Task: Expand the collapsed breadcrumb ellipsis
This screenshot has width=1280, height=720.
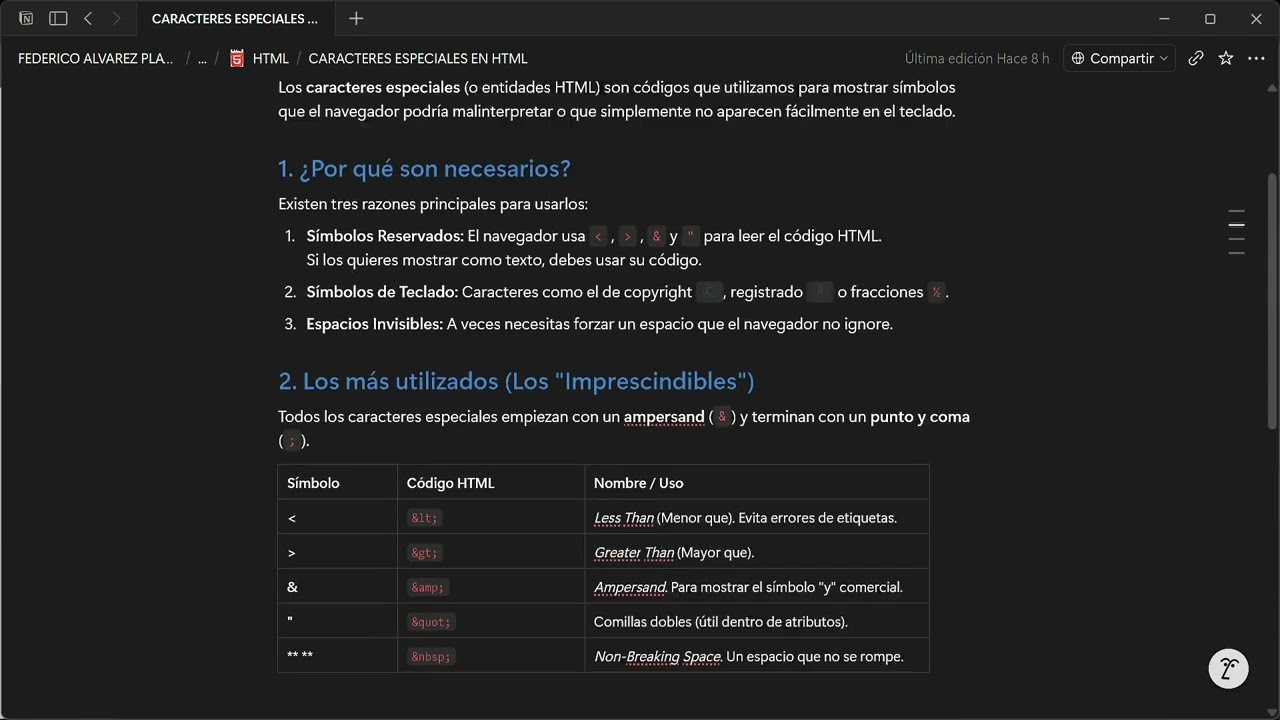Action: tap(203, 58)
